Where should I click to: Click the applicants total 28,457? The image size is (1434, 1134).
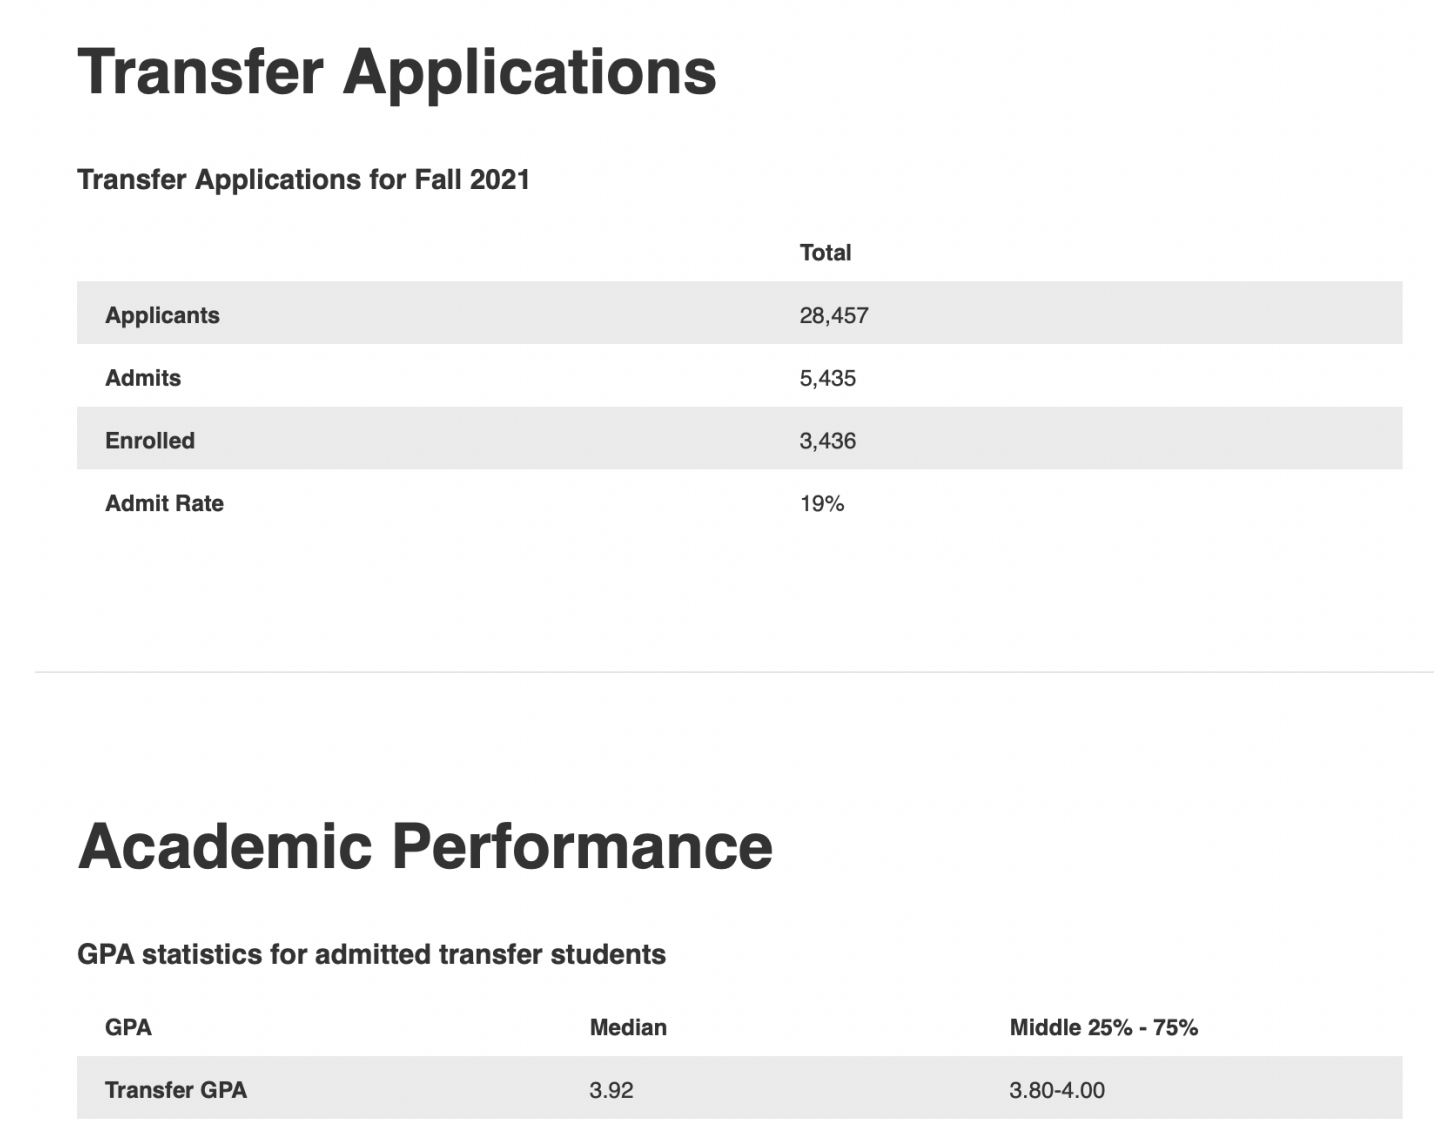[x=833, y=315]
